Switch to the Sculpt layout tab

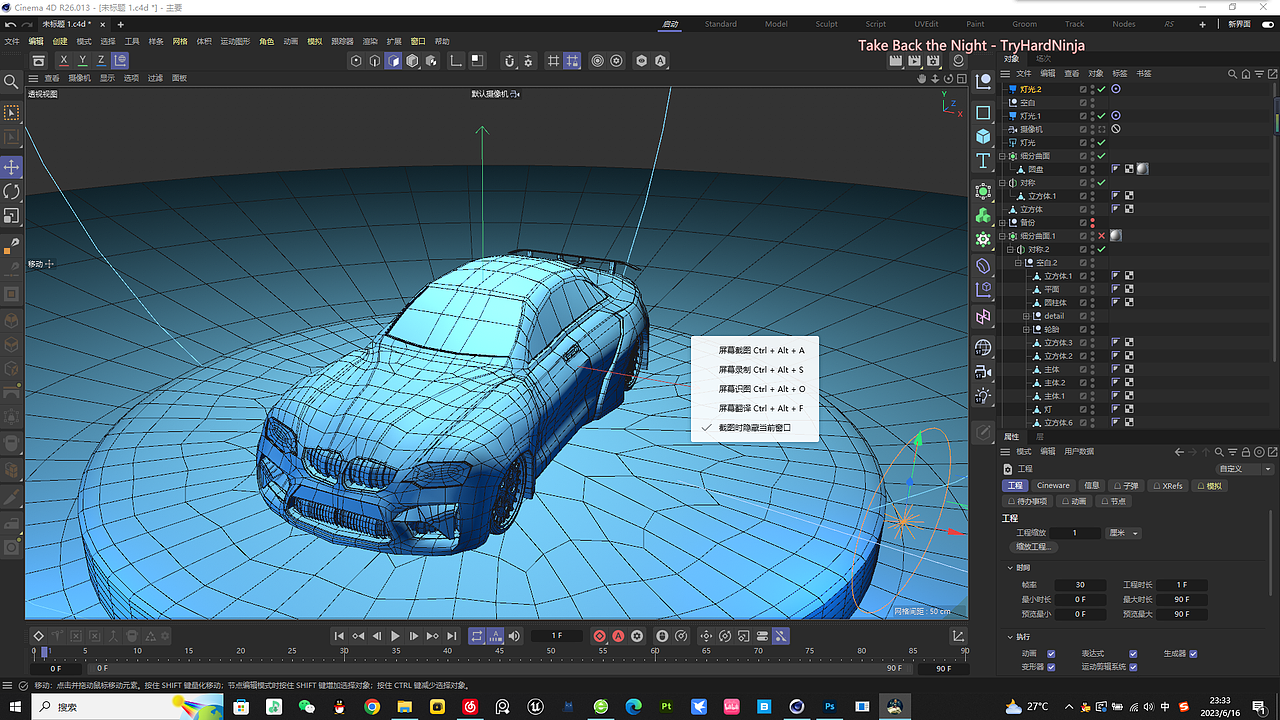(x=826, y=24)
